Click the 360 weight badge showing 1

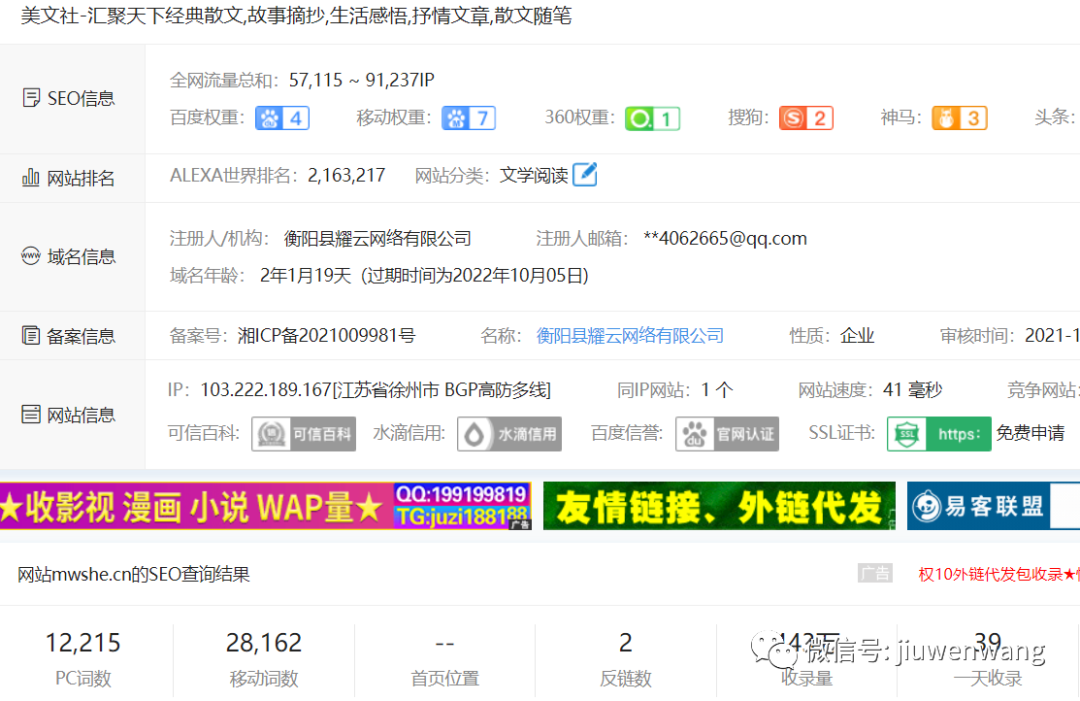point(652,117)
